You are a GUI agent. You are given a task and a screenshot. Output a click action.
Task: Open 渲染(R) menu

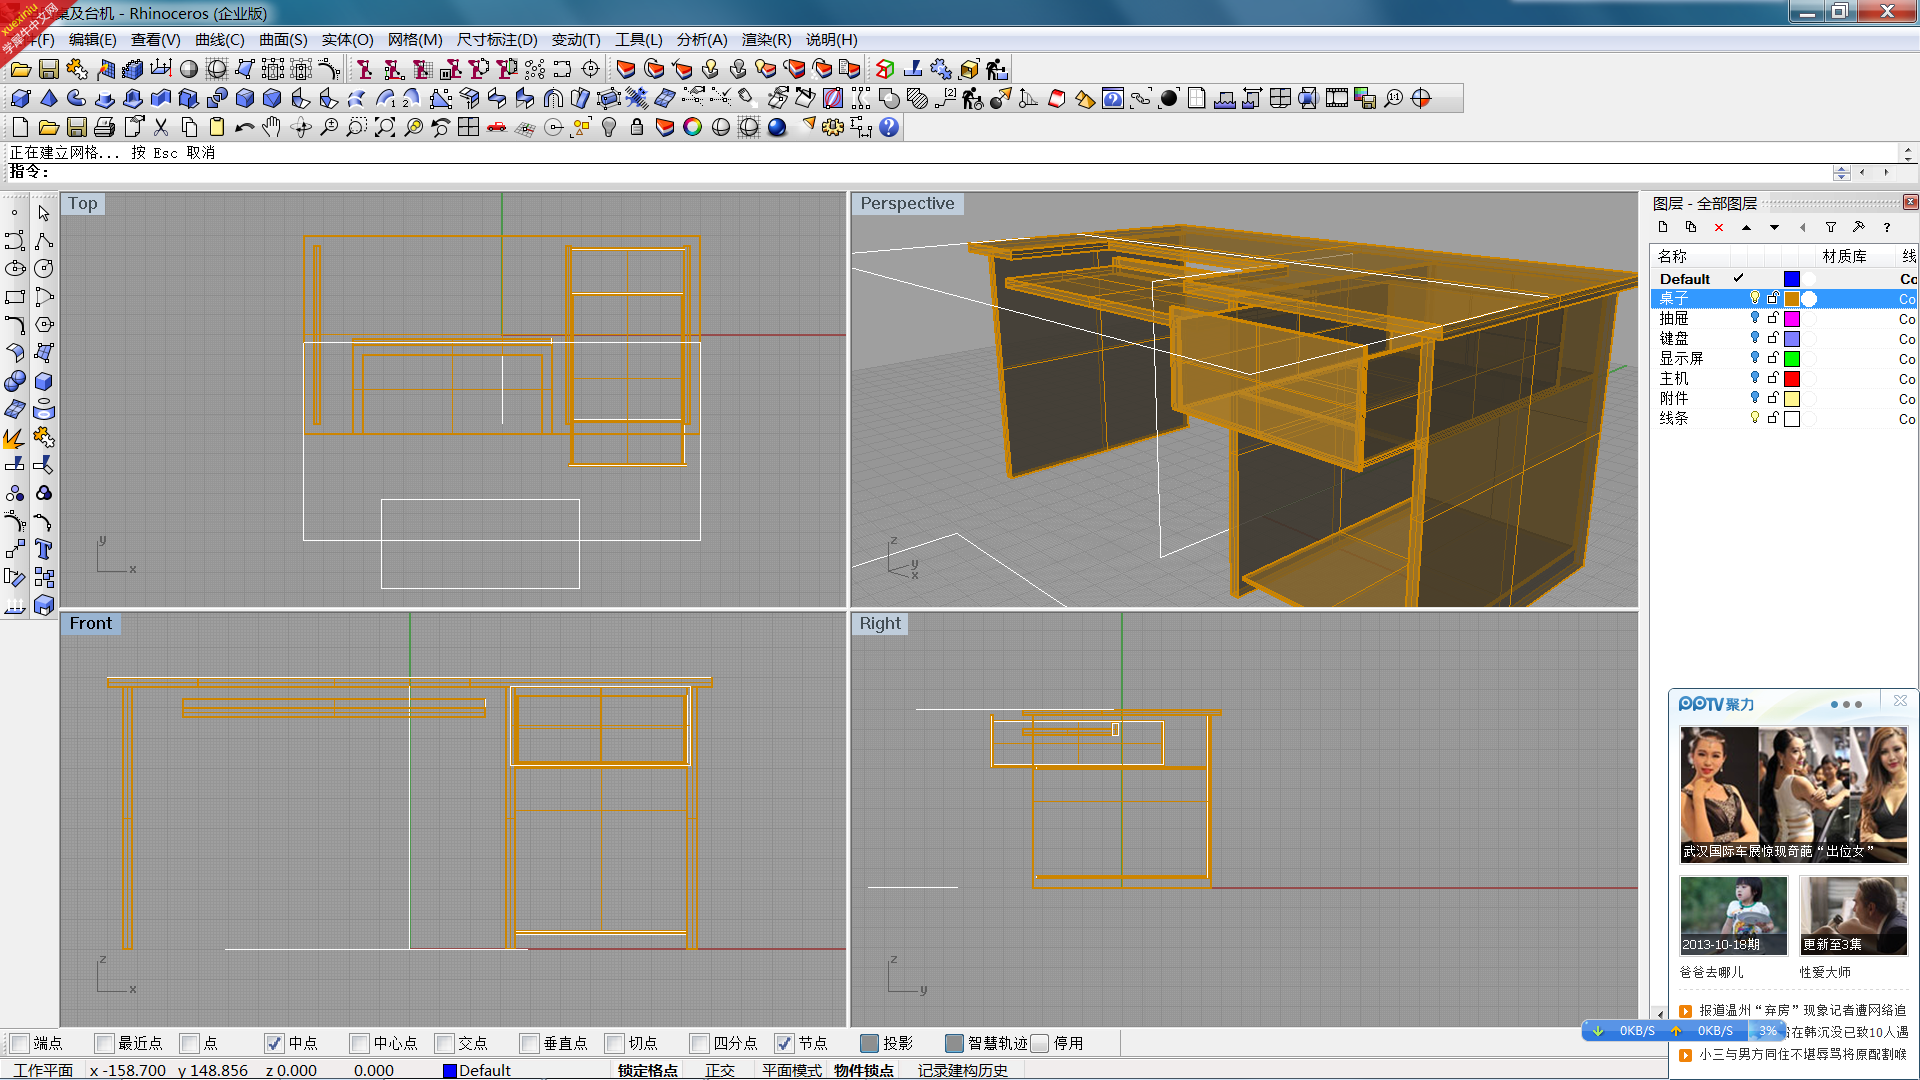[x=766, y=40]
